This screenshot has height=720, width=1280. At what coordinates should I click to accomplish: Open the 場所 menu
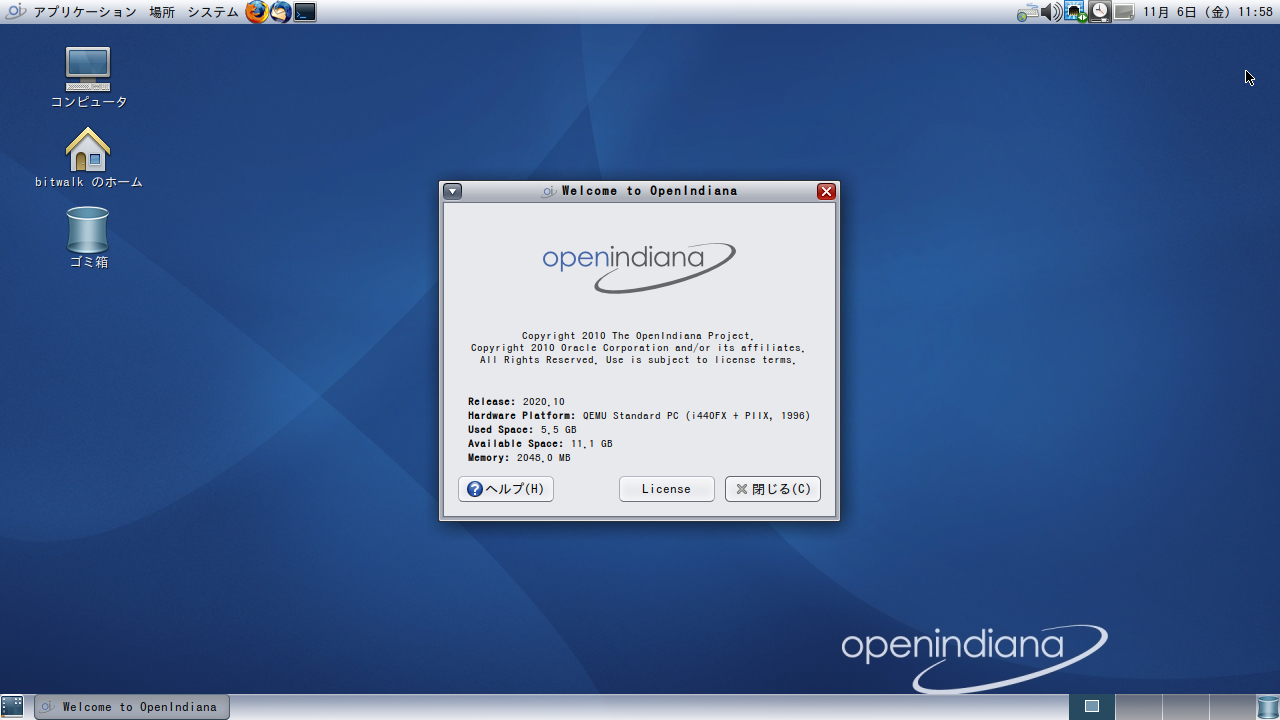pyautogui.click(x=162, y=13)
